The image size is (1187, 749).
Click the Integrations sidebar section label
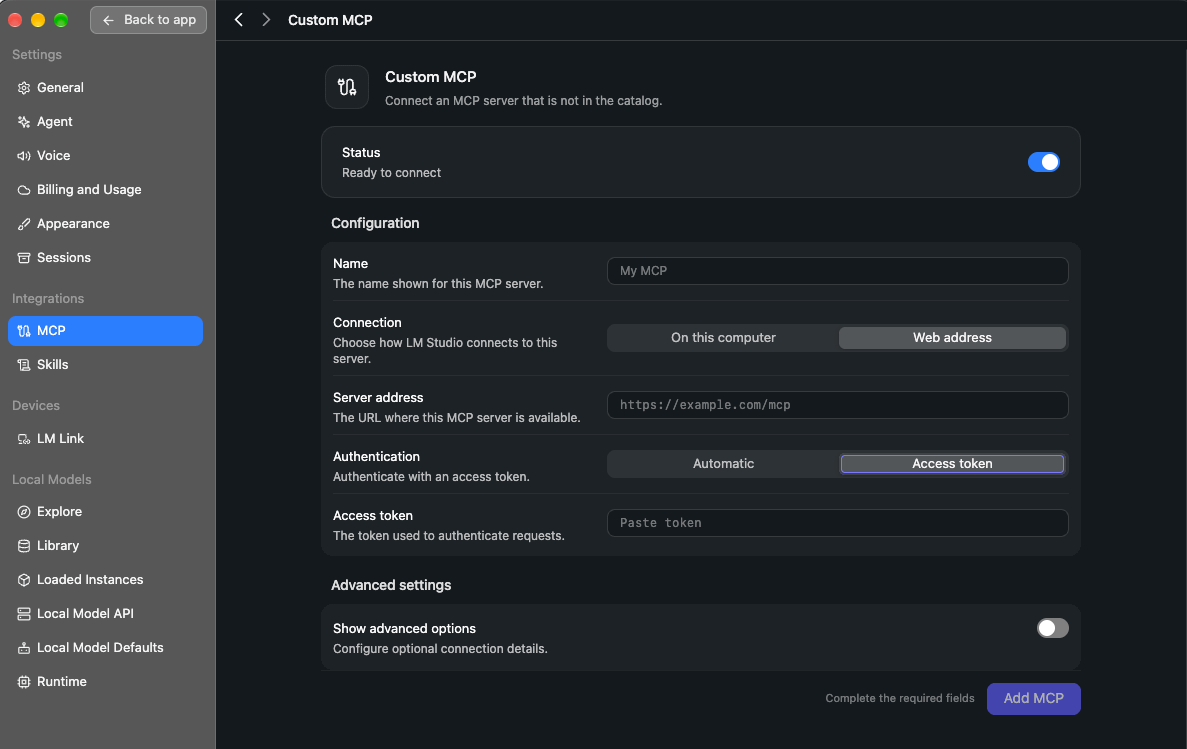(48, 299)
